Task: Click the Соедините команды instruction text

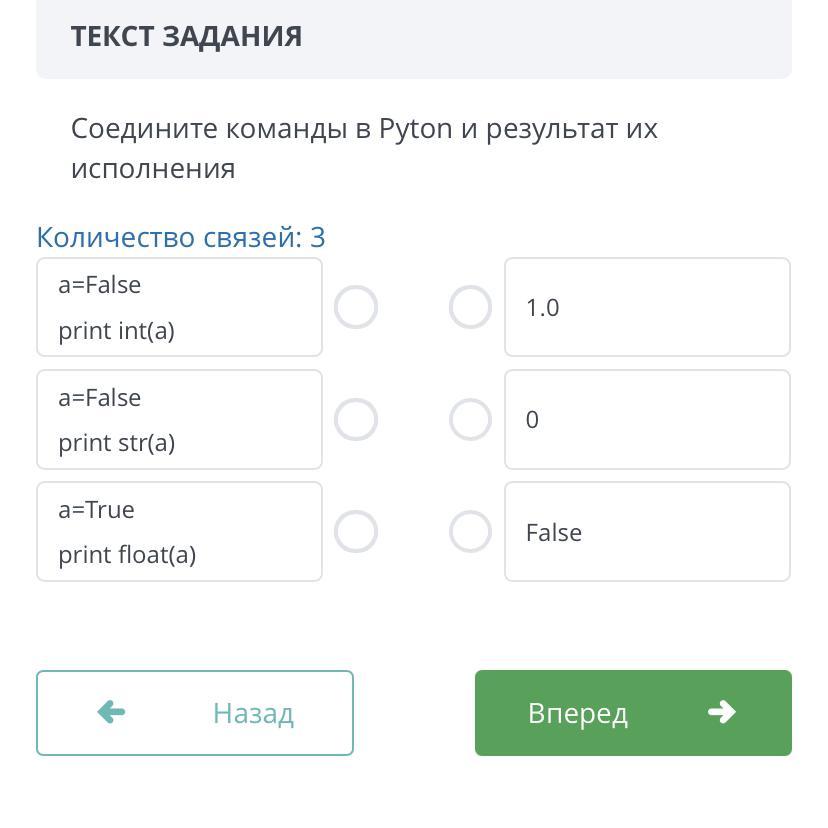Action: coord(364,148)
